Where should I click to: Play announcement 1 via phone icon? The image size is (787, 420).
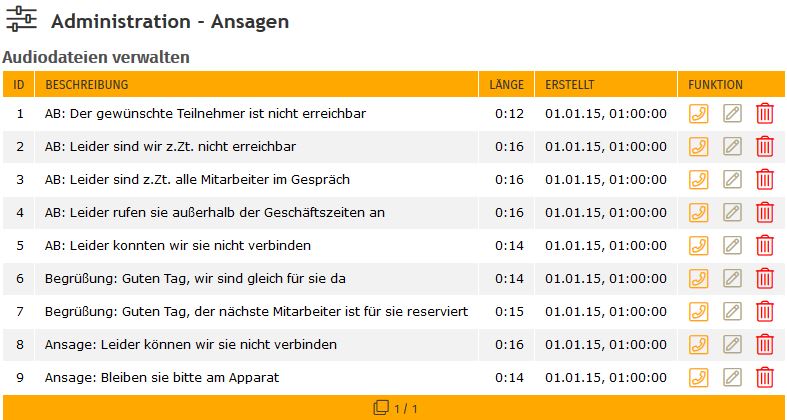coord(699,114)
